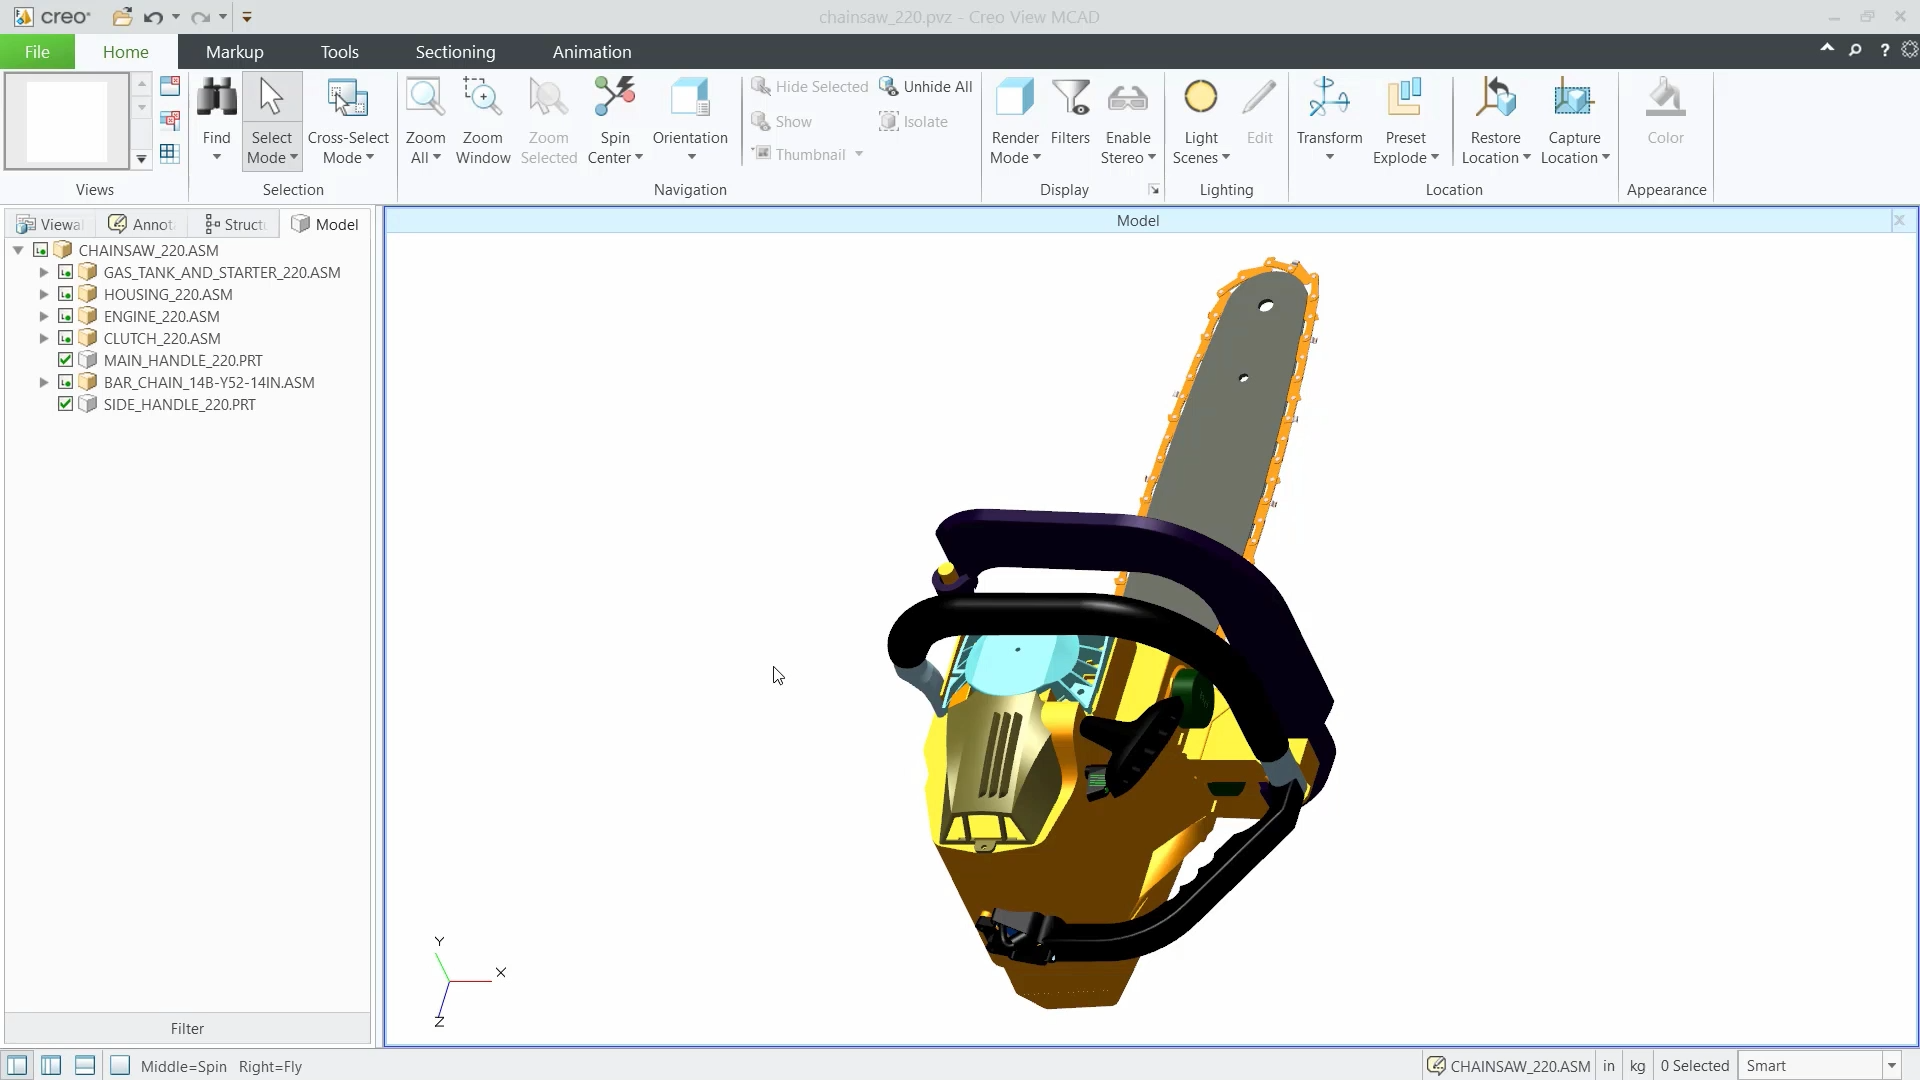1920x1080 pixels.
Task: Click the in length units indicator
Action: (x=1608, y=1066)
